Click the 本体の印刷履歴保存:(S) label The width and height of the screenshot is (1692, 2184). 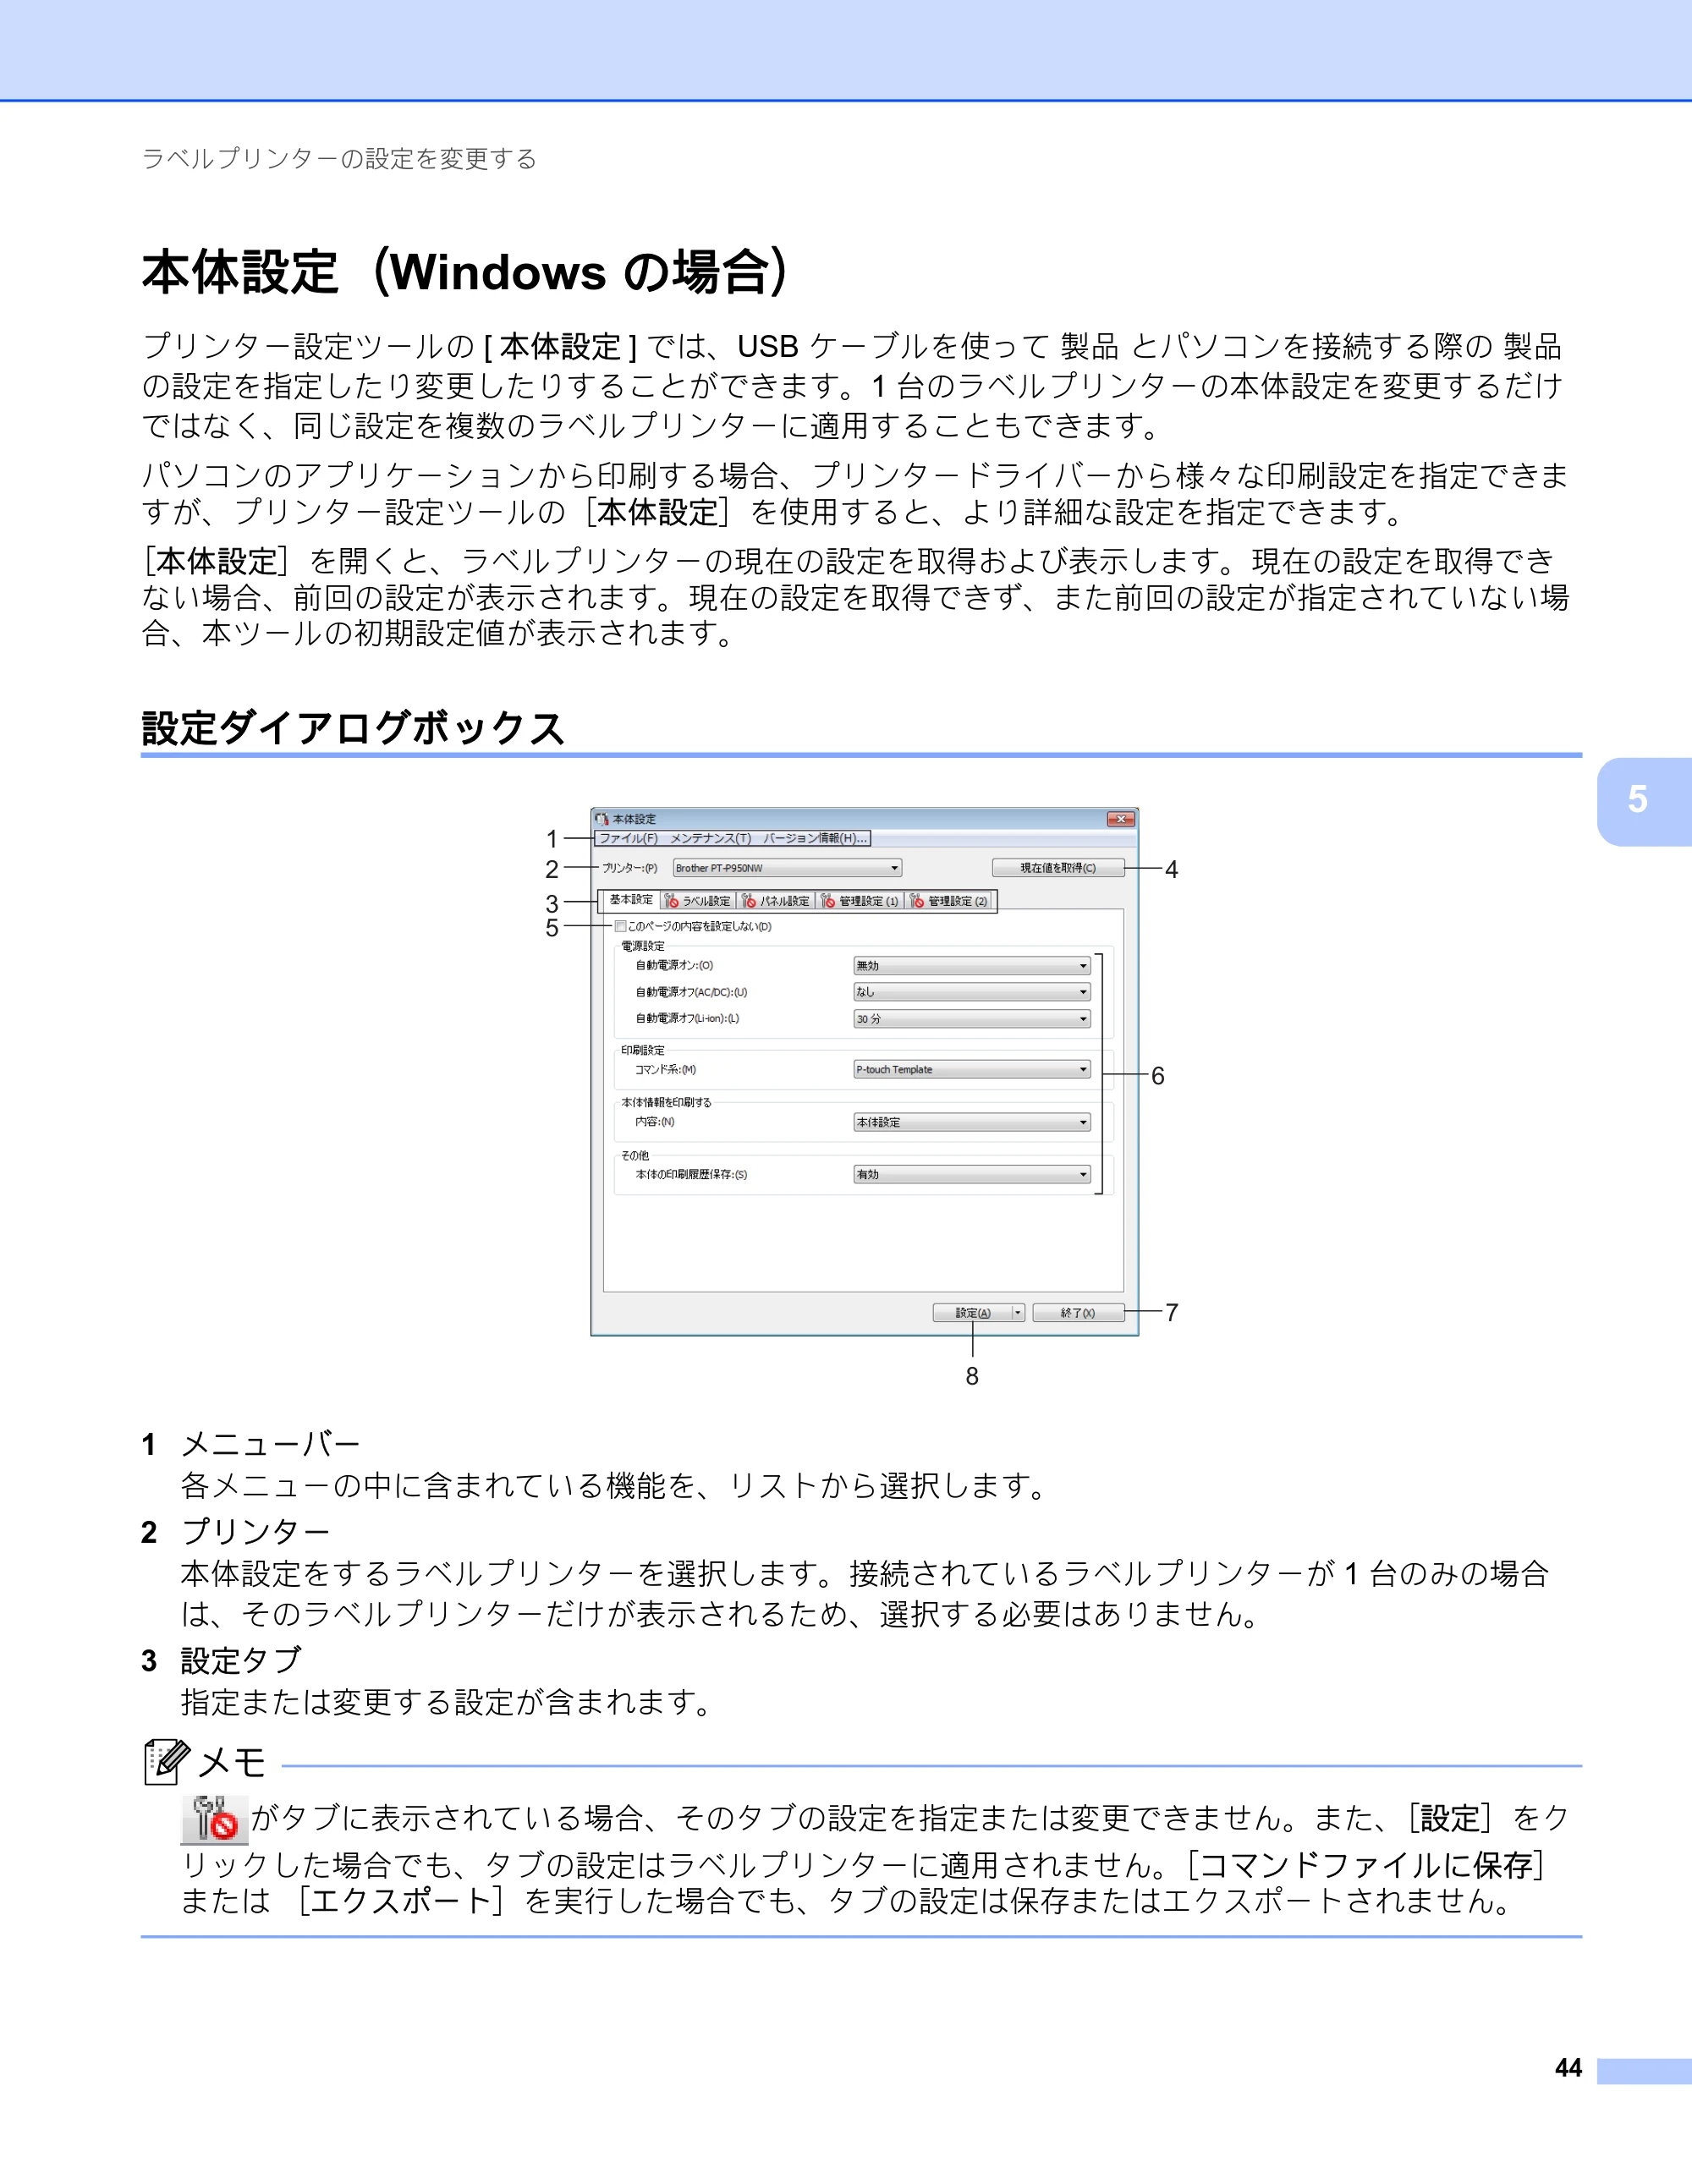(691, 1175)
